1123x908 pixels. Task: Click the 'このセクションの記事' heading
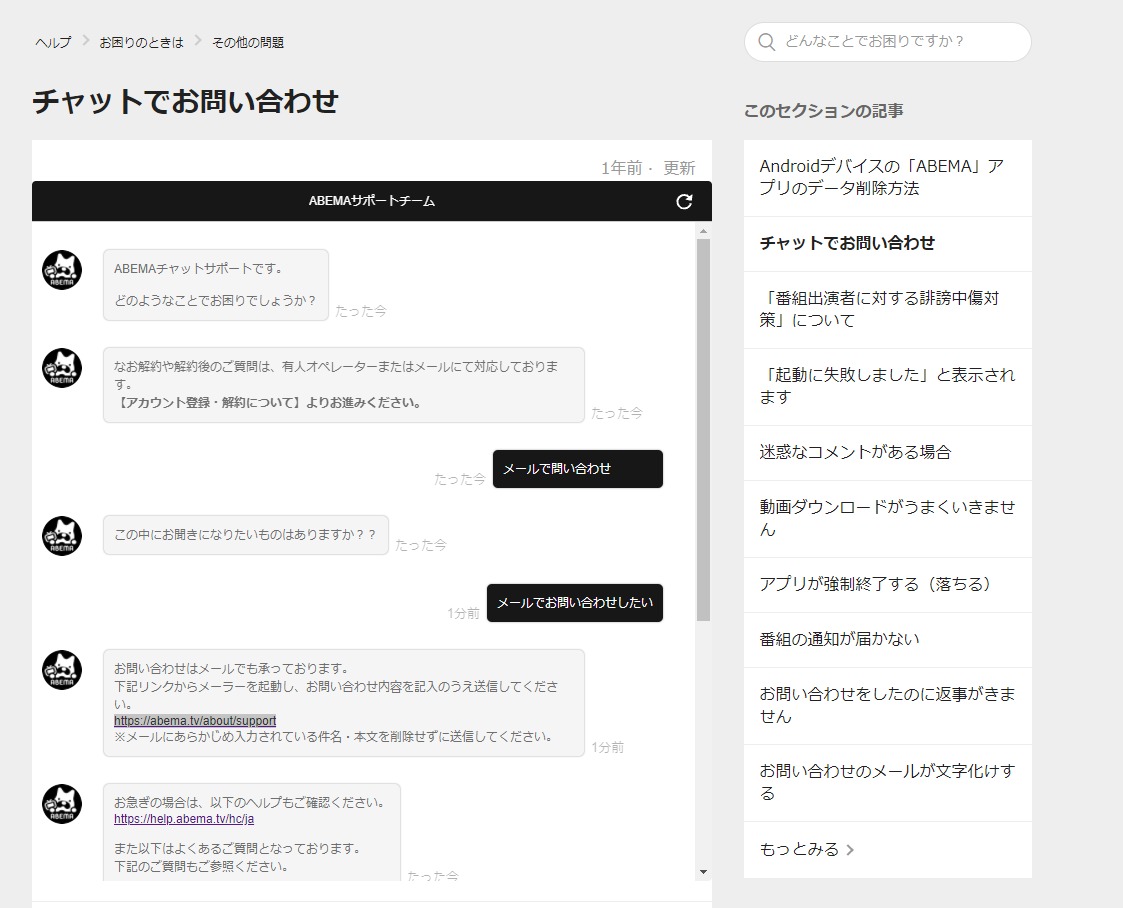point(824,111)
